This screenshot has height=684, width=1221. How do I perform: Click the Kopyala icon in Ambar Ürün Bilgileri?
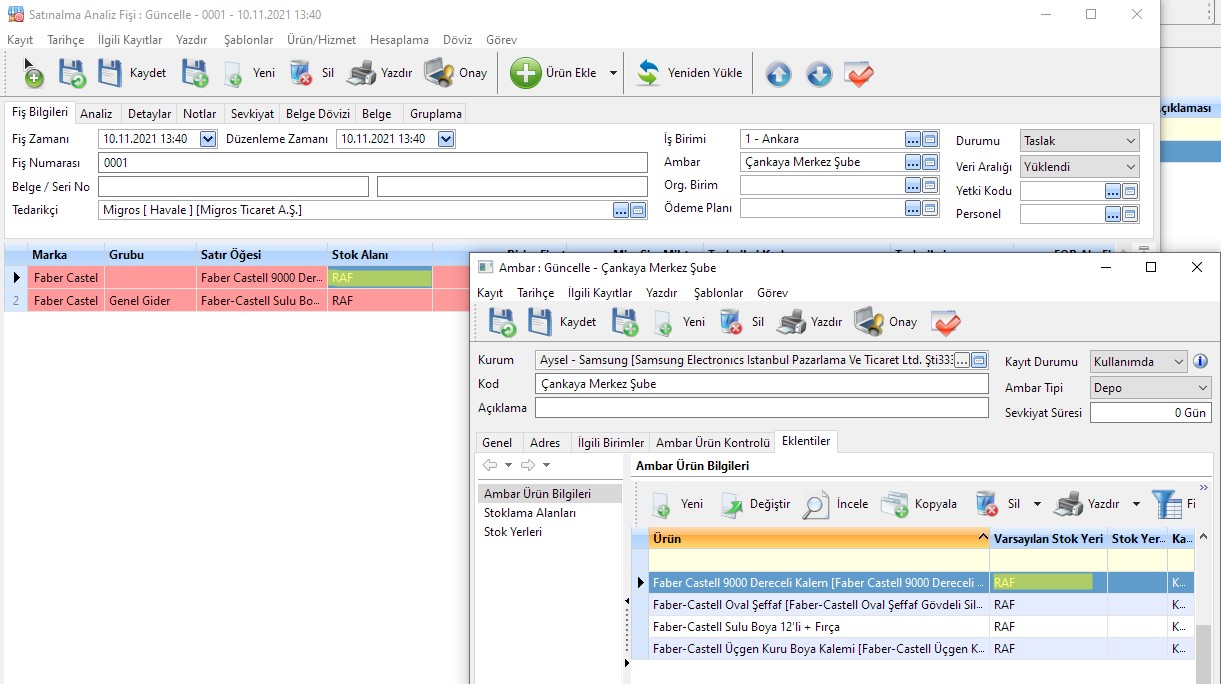895,504
